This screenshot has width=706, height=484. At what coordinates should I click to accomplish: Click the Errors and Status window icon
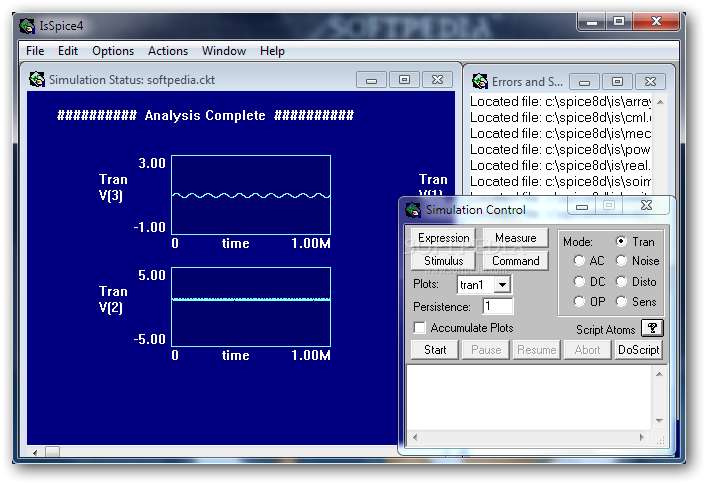point(480,81)
